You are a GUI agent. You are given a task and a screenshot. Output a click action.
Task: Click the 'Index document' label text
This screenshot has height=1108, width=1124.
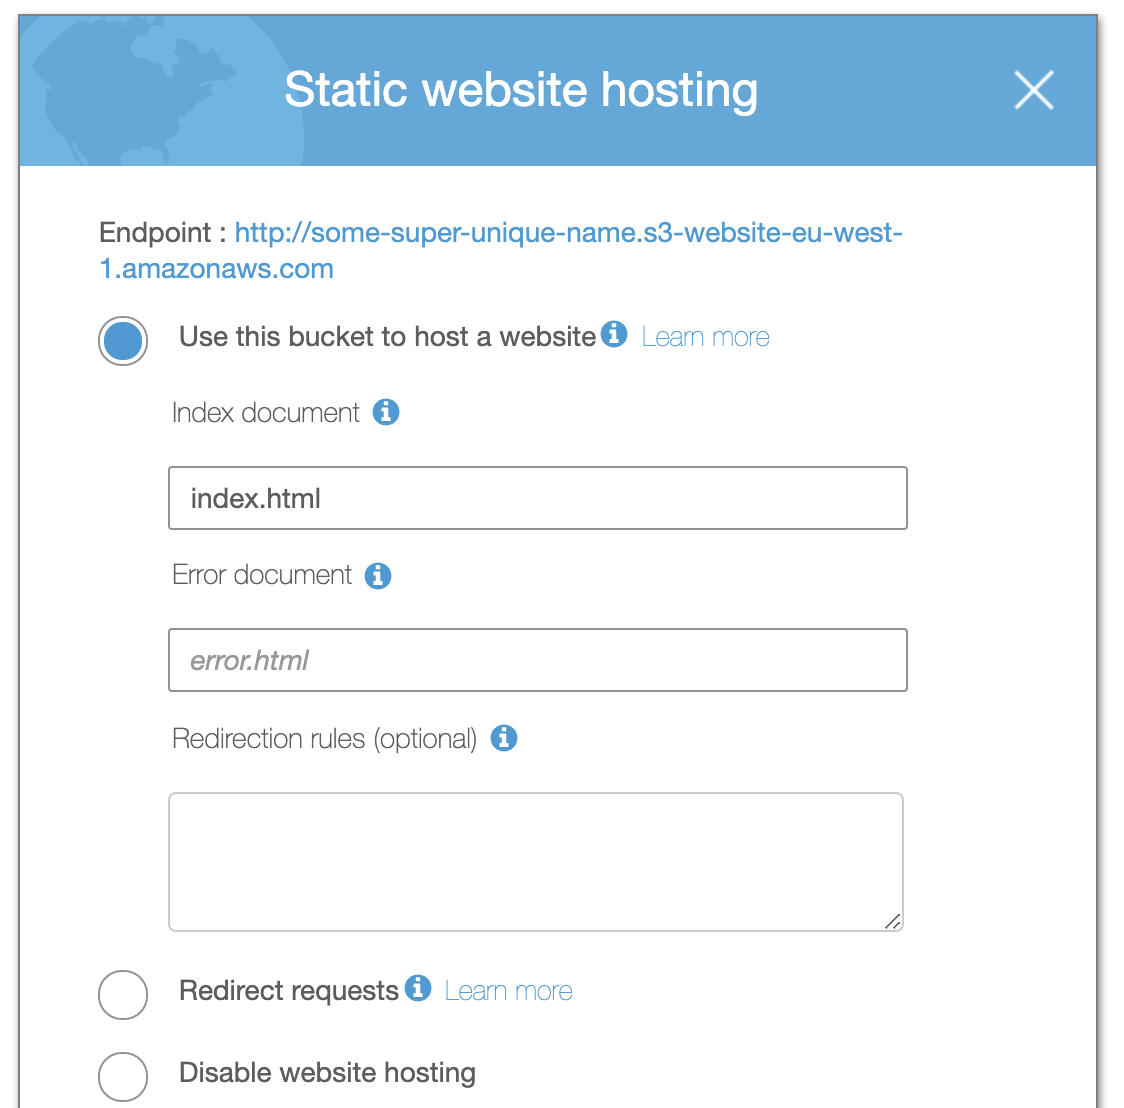click(x=266, y=413)
